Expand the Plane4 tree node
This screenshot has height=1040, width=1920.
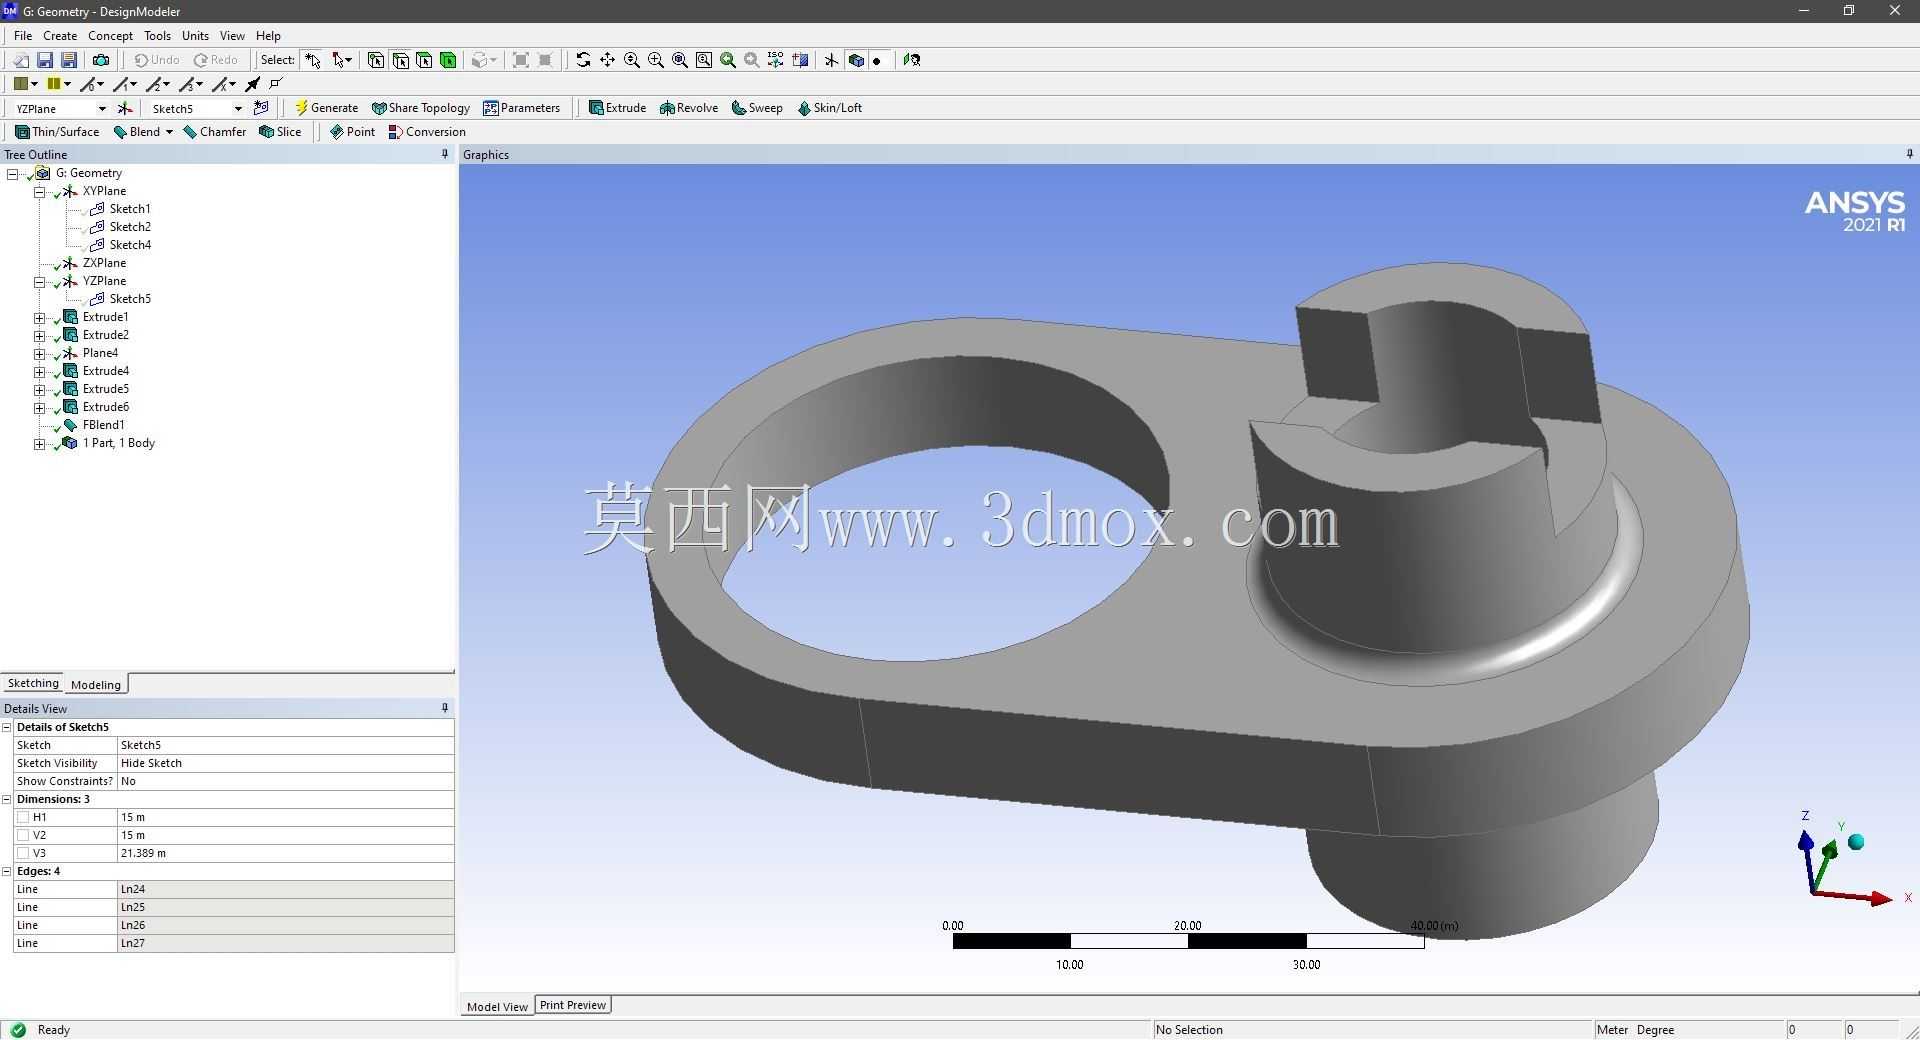[39, 354]
